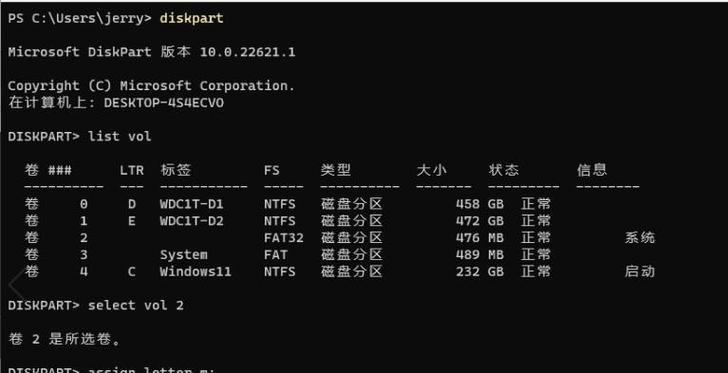Click the FAT32 file system entry
The height and width of the screenshot is (373, 728).
point(284,238)
